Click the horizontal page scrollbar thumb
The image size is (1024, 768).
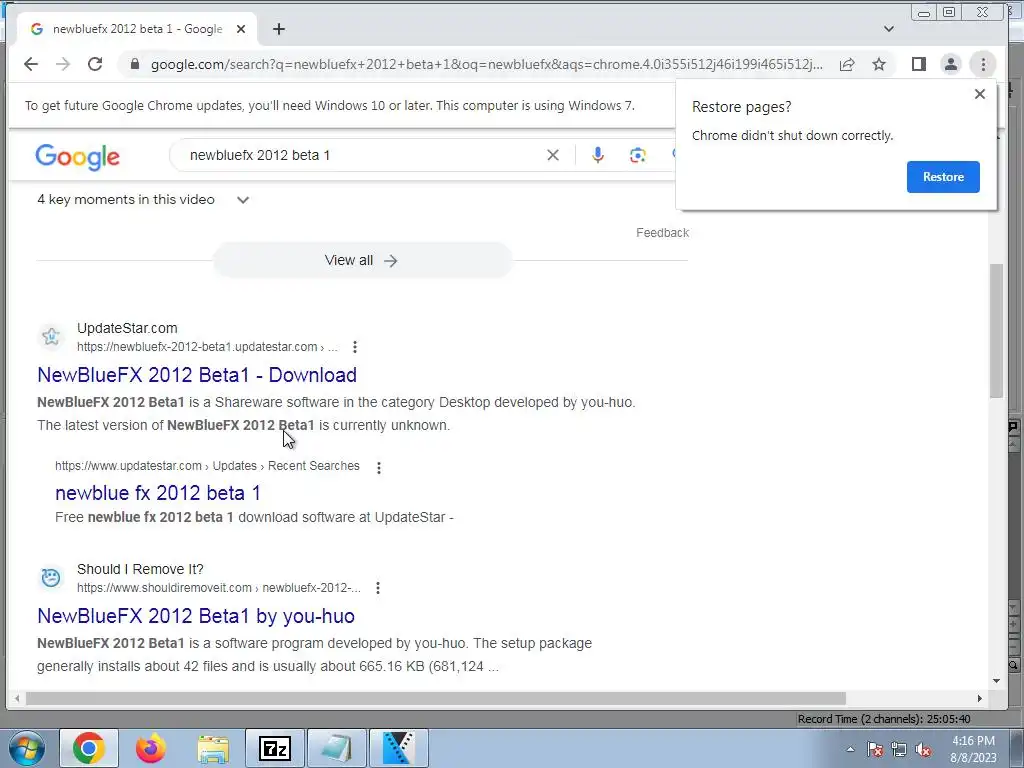[436, 698]
